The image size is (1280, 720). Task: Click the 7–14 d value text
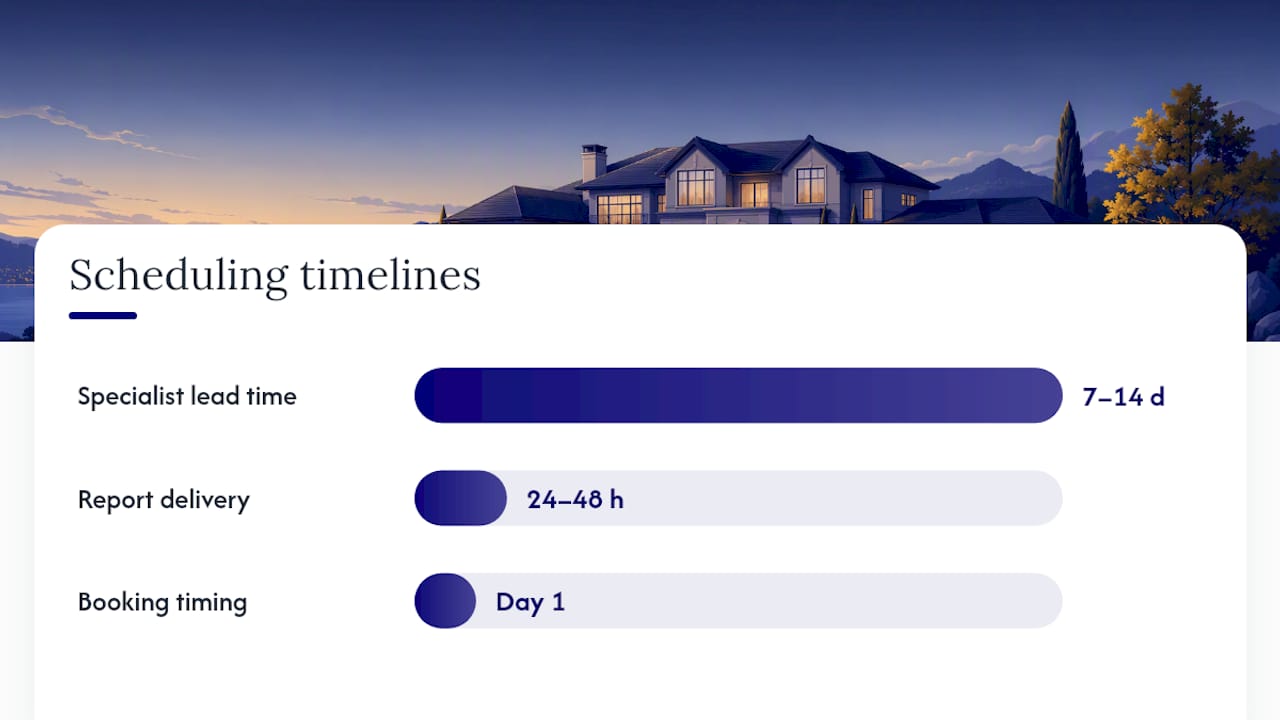tap(1123, 397)
